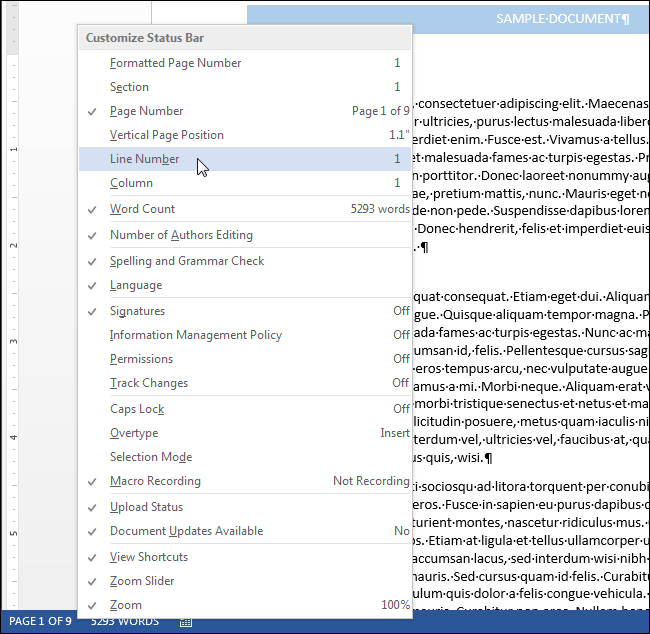650x634 pixels.
Task: Enable the Overtype status bar item
Action: (x=245, y=433)
